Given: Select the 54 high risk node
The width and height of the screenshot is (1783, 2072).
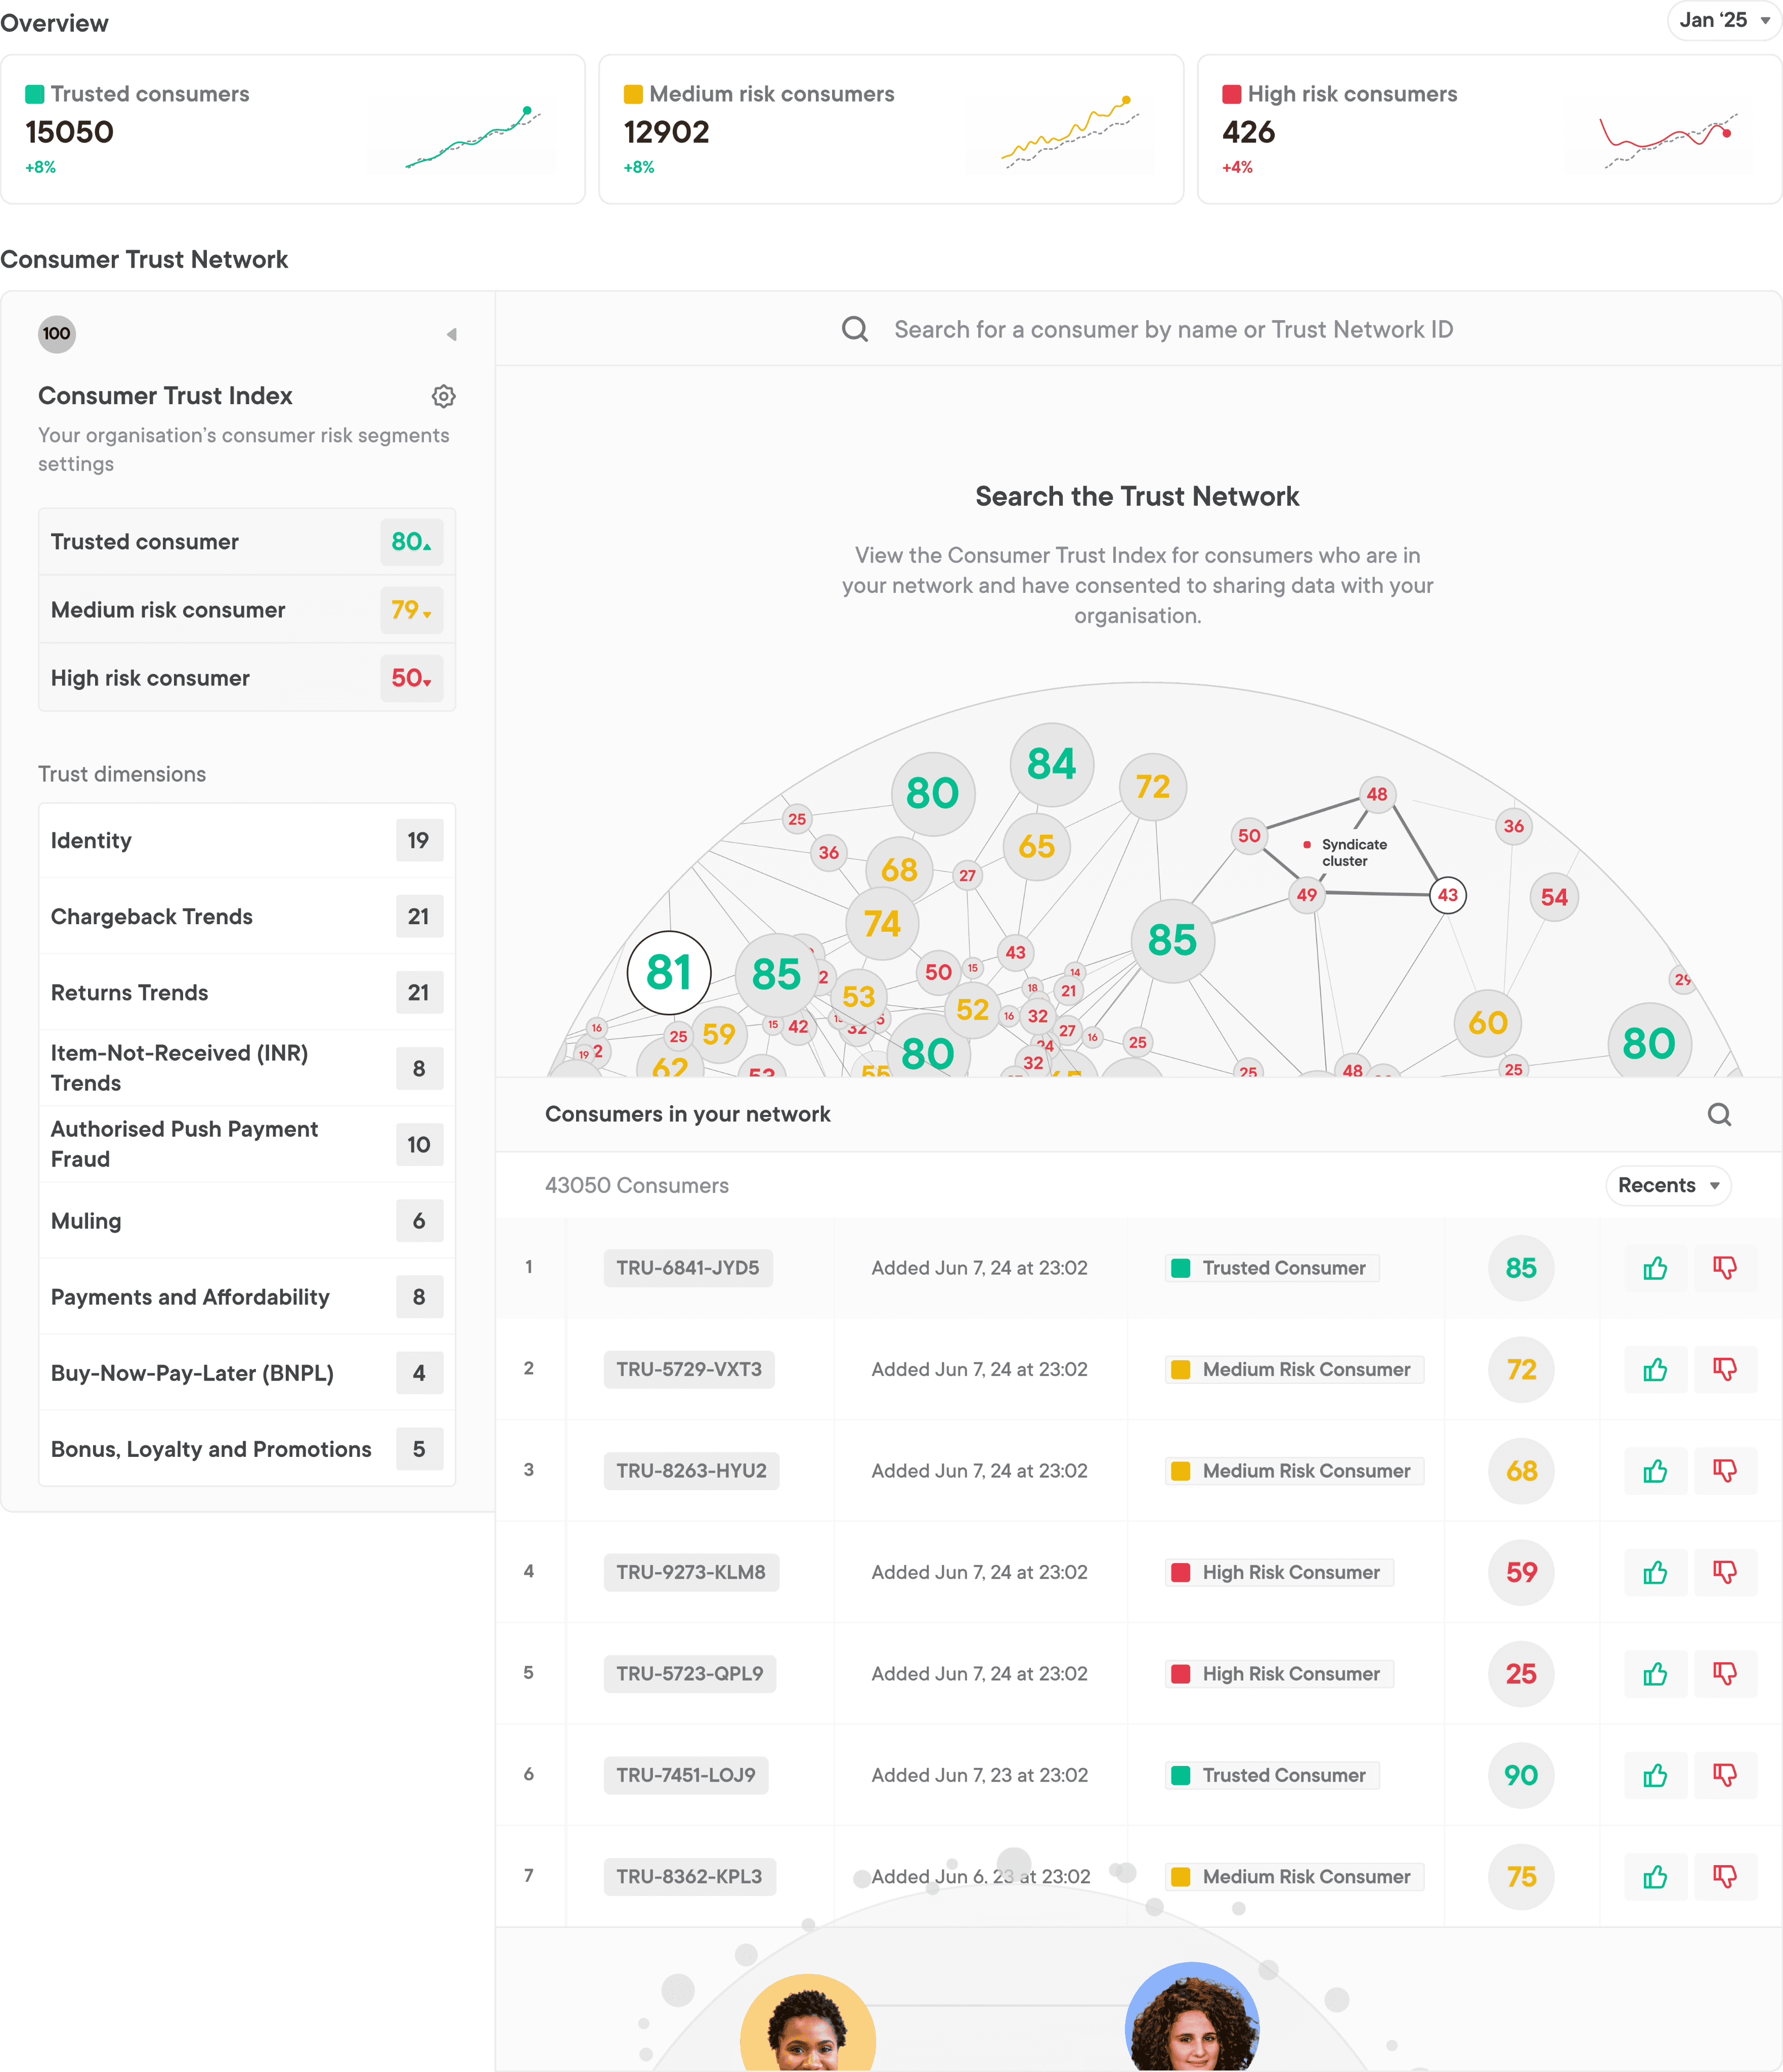Looking at the screenshot, I should pyautogui.click(x=1554, y=897).
